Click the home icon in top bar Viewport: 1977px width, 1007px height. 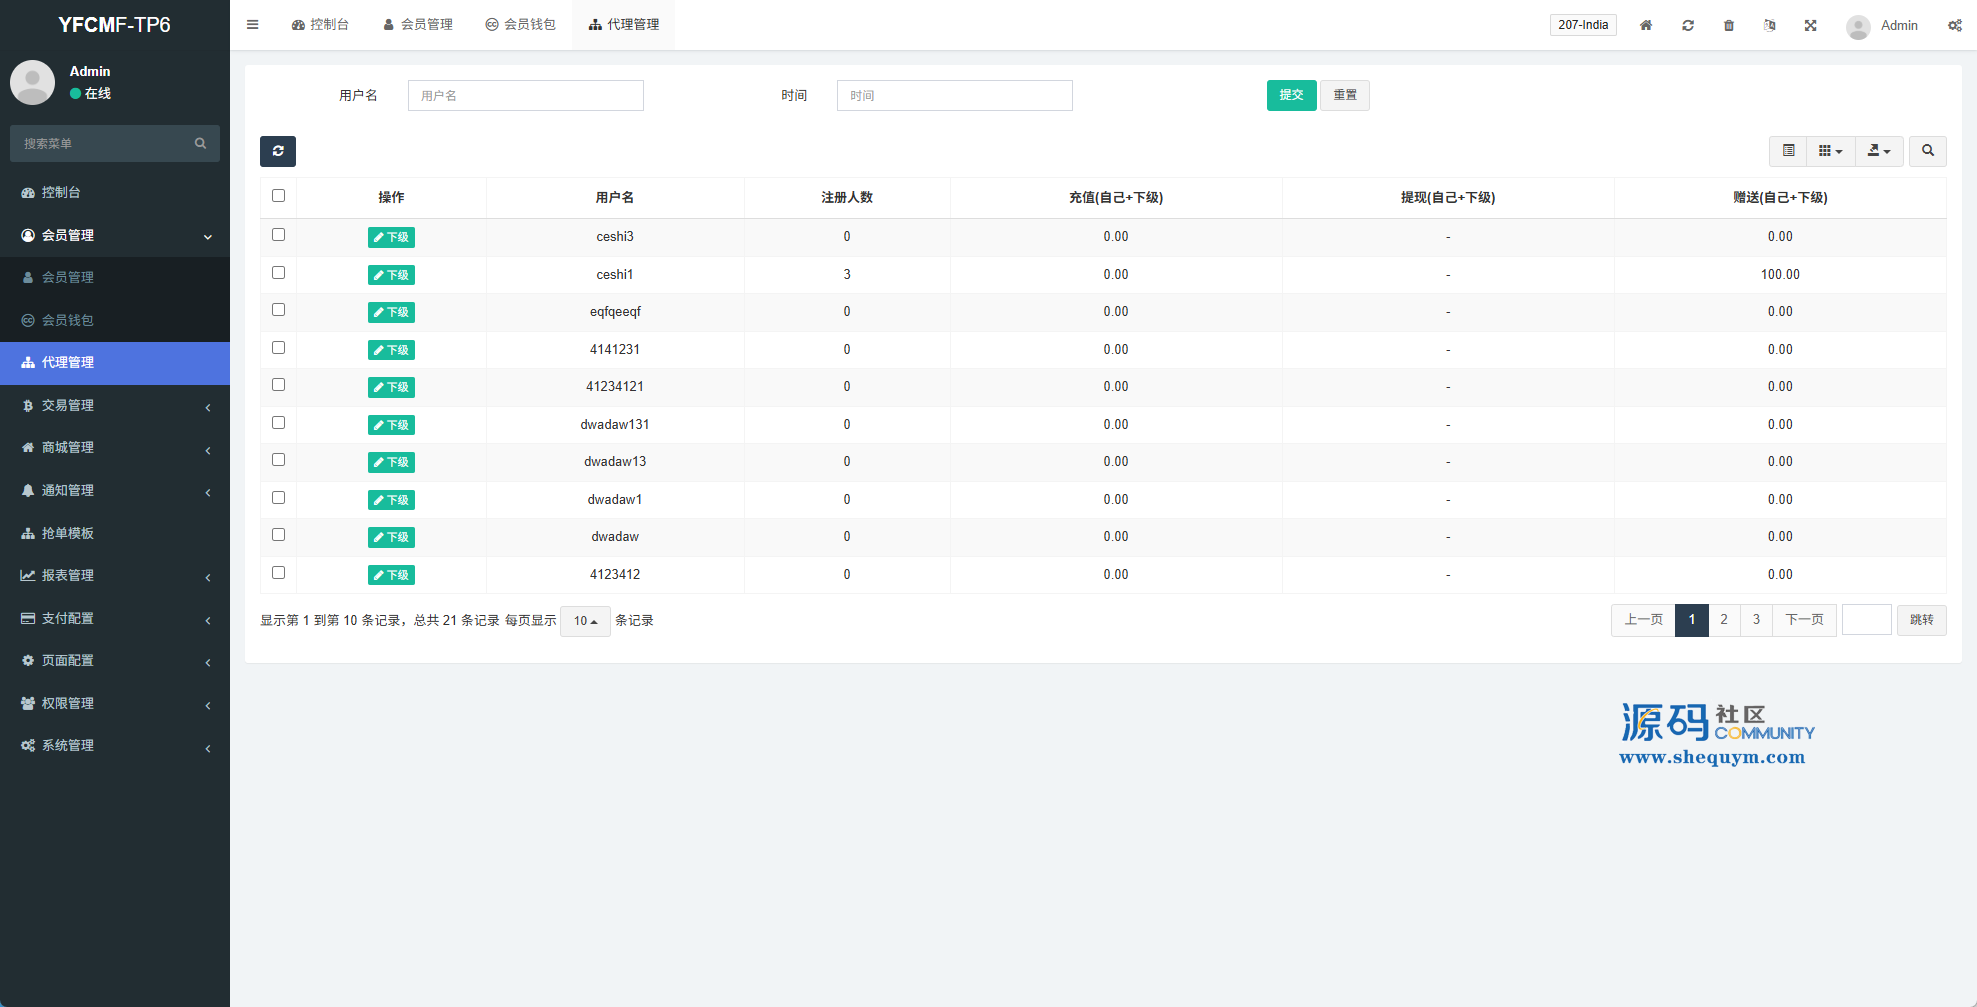coord(1646,25)
